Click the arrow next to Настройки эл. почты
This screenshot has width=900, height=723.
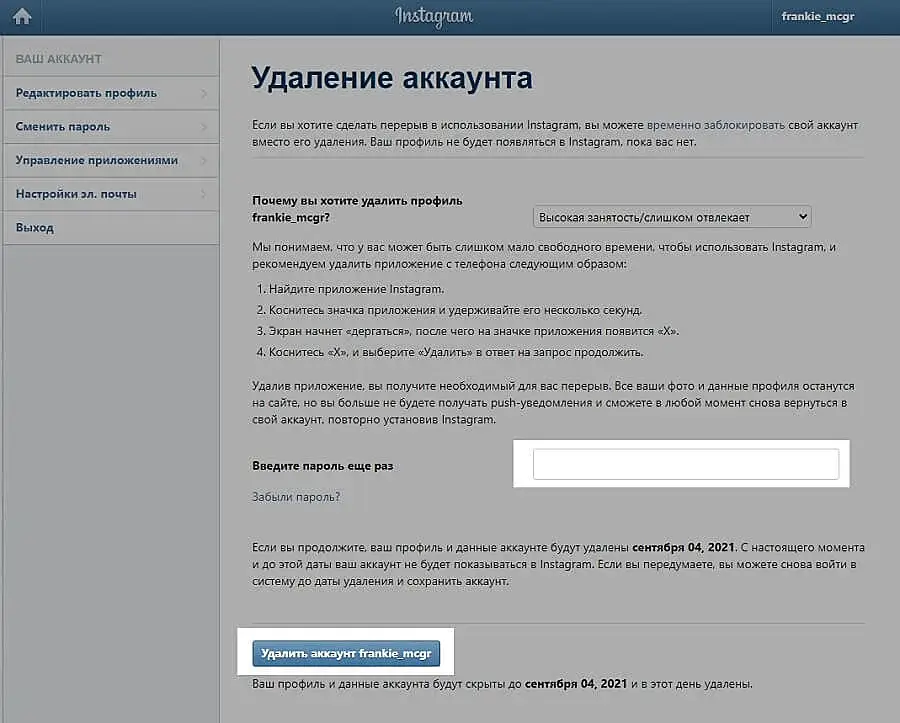[x=204, y=194]
